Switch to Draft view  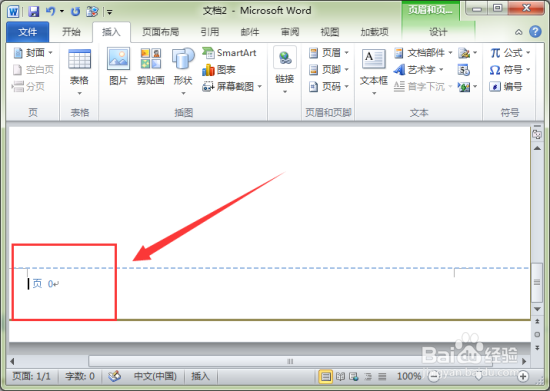[x=382, y=377]
